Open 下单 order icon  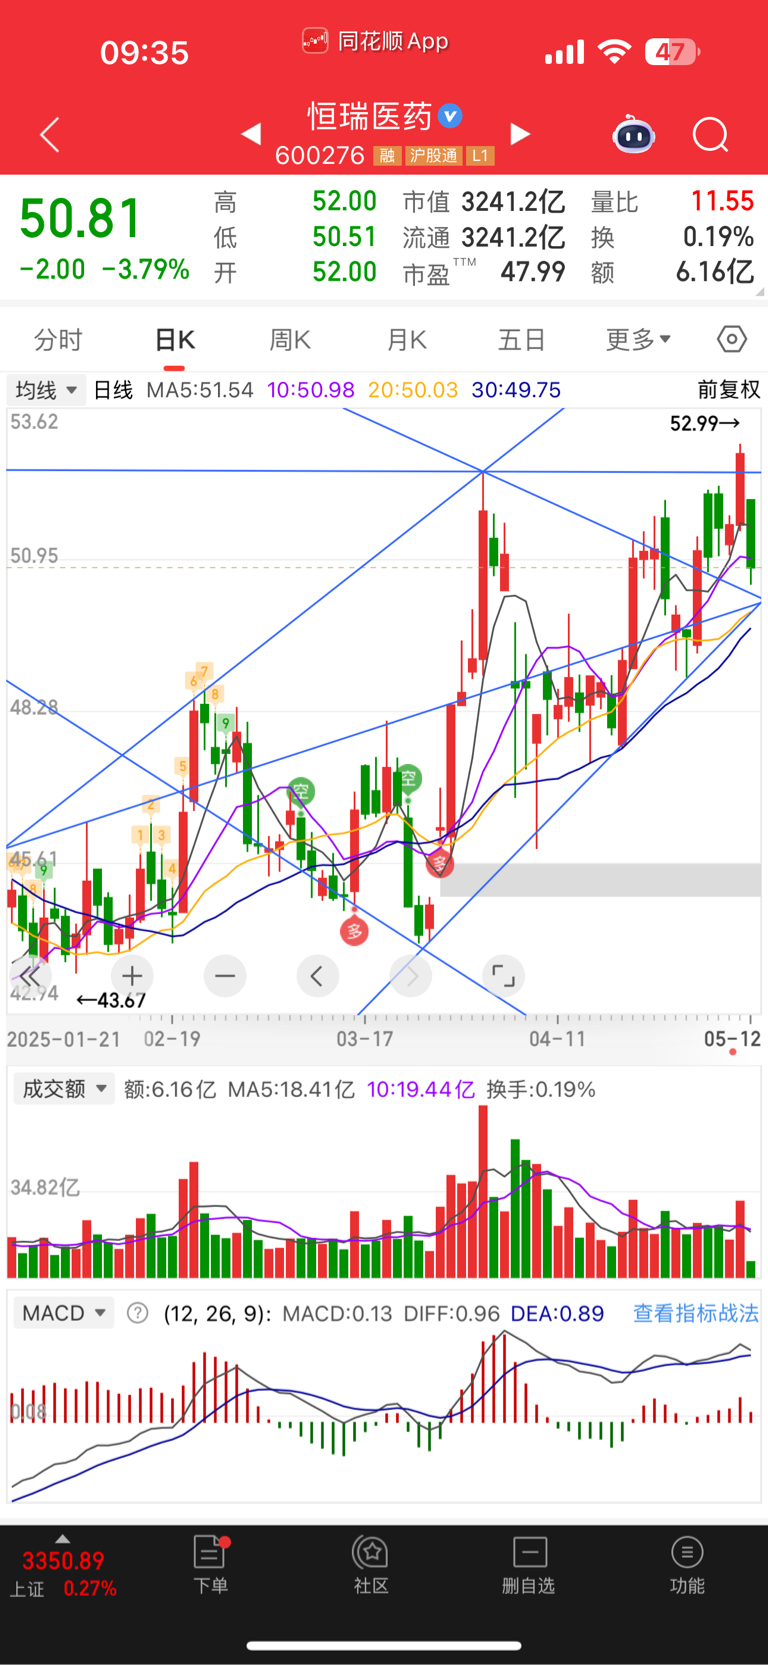coord(211,1565)
